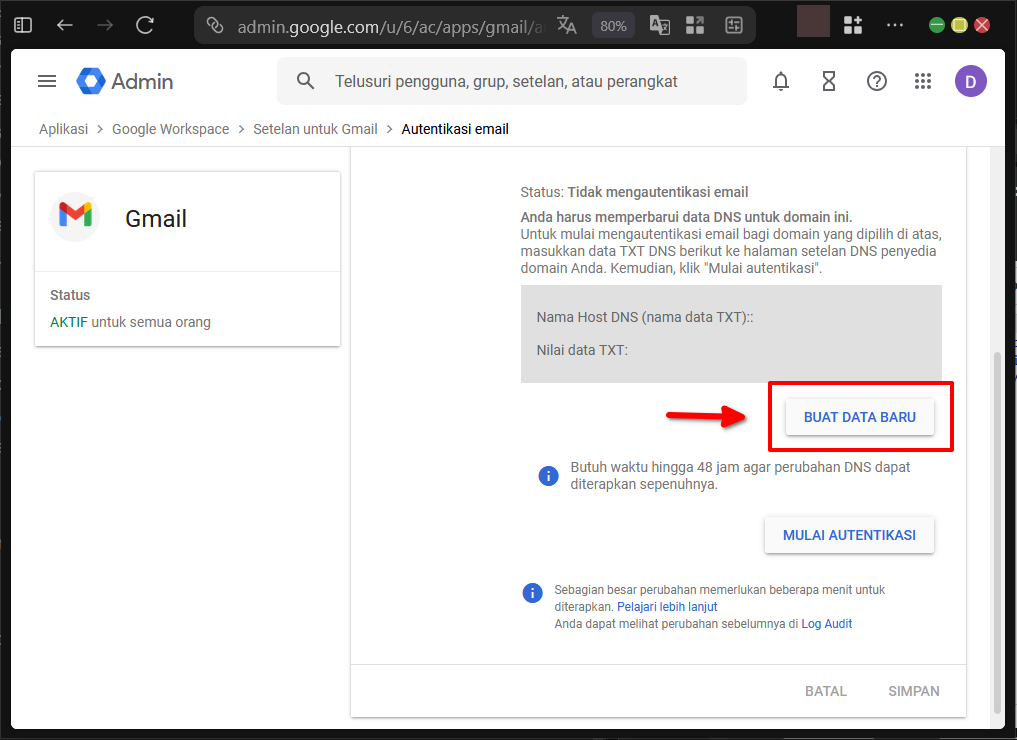Open the purple account avatar D

click(x=971, y=81)
